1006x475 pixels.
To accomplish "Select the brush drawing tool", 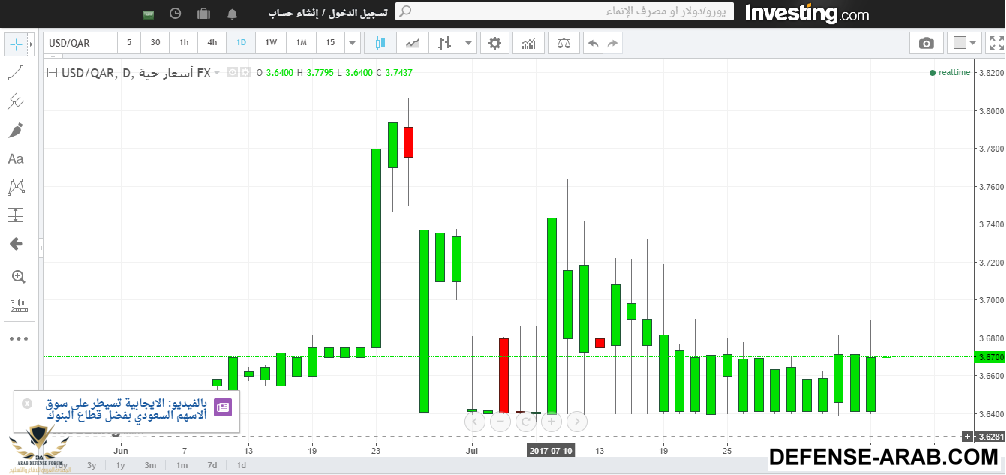I will [x=16, y=131].
